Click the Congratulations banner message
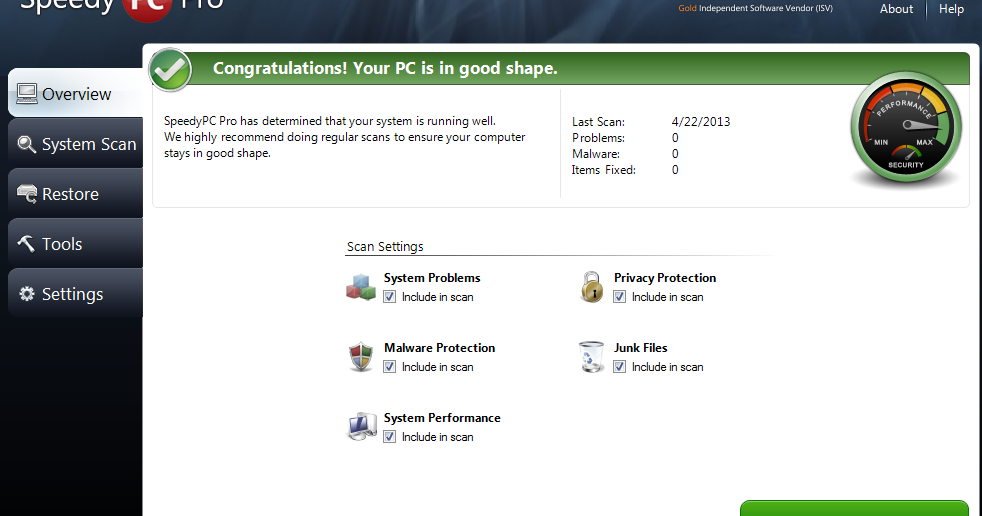 click(x=385, y=68)
